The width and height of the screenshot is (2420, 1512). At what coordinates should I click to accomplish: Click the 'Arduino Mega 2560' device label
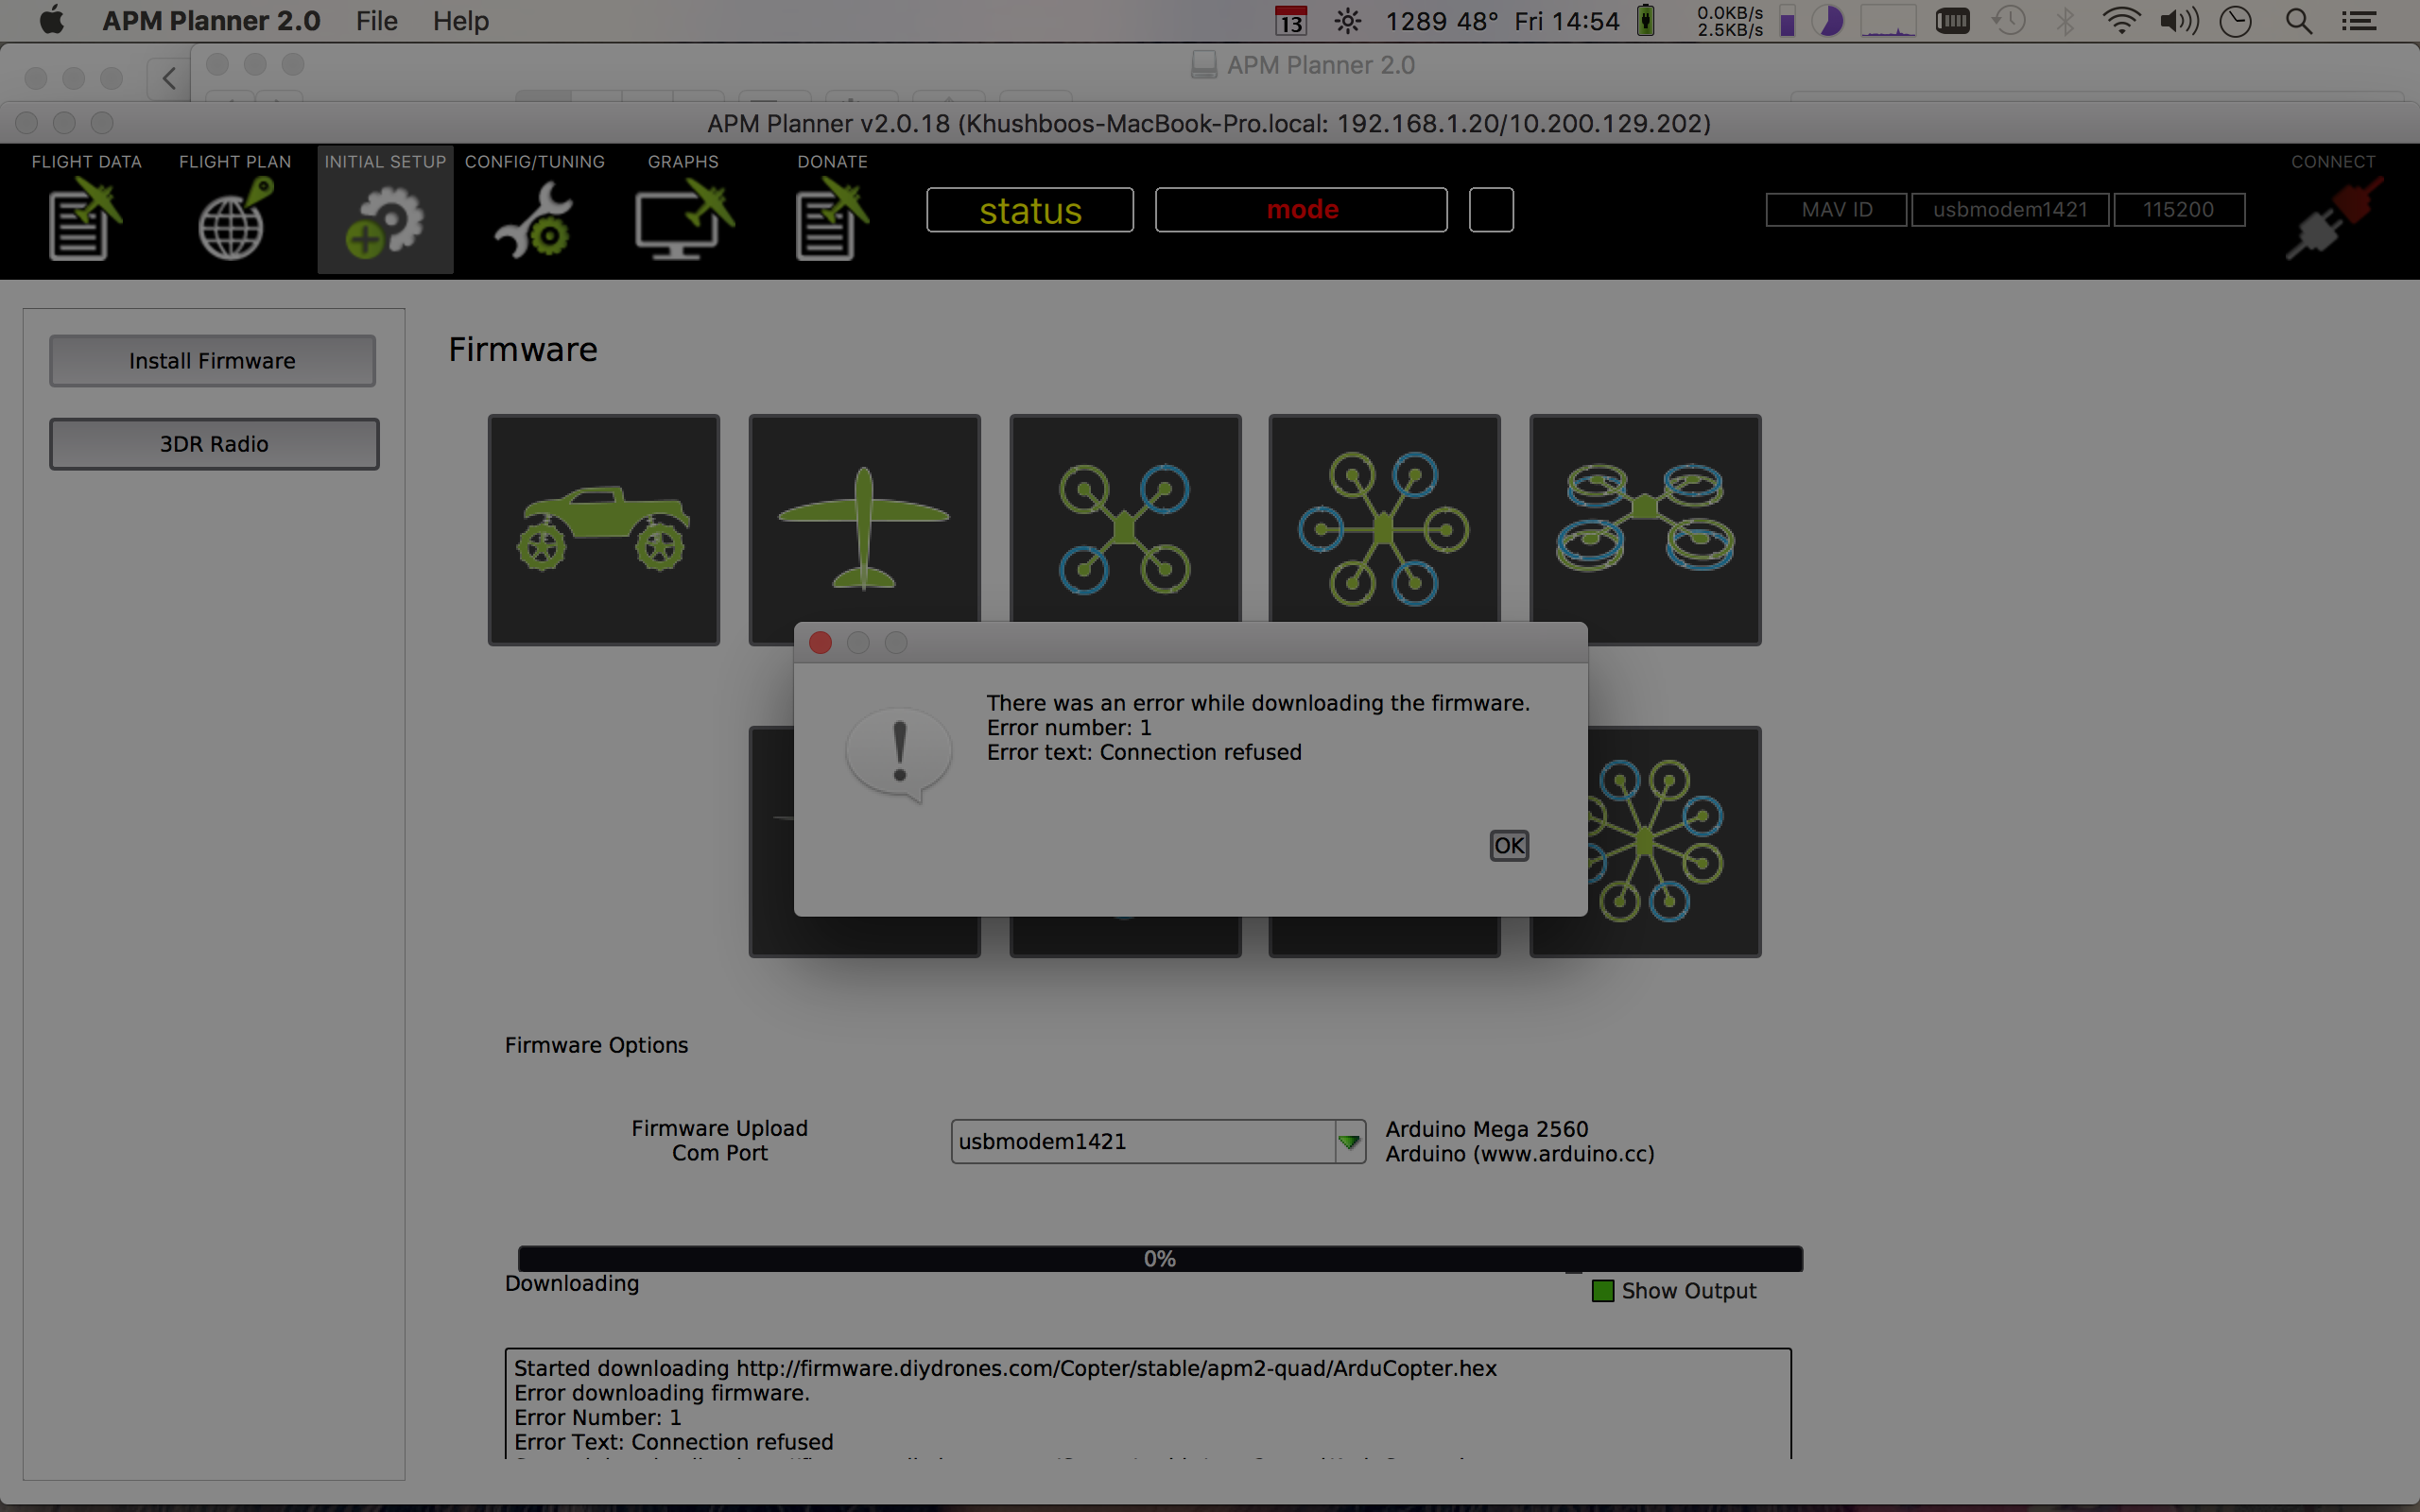click(1486, 1129)
